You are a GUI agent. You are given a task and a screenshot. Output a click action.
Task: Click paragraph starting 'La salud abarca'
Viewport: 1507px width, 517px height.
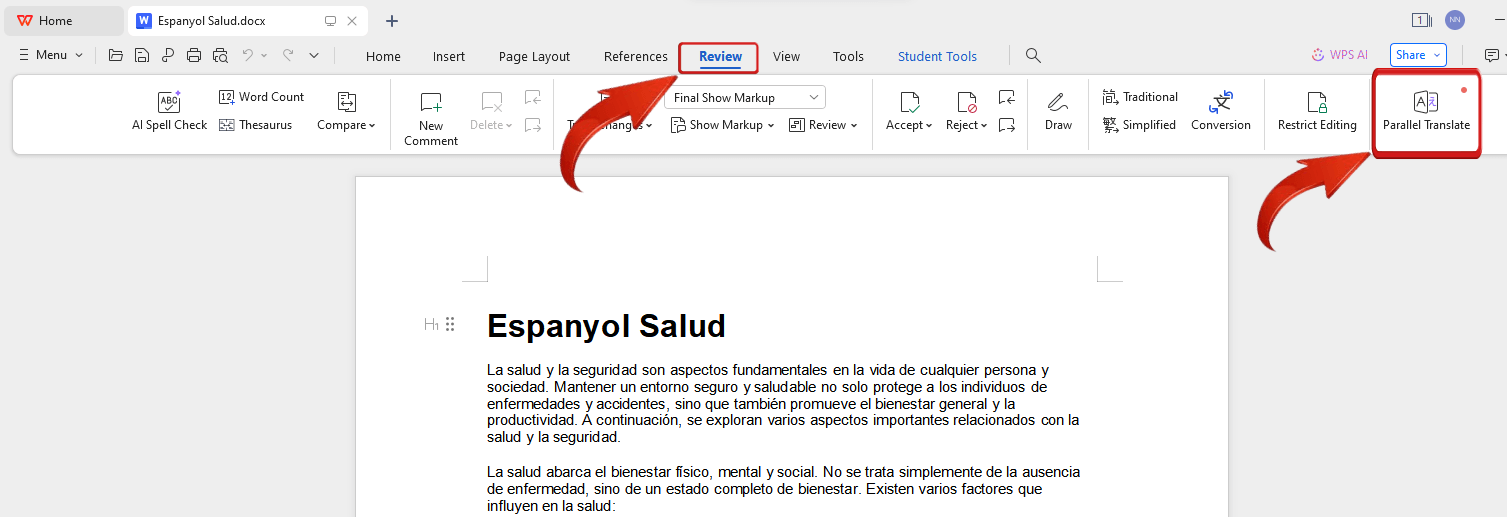tap(783, 489)
